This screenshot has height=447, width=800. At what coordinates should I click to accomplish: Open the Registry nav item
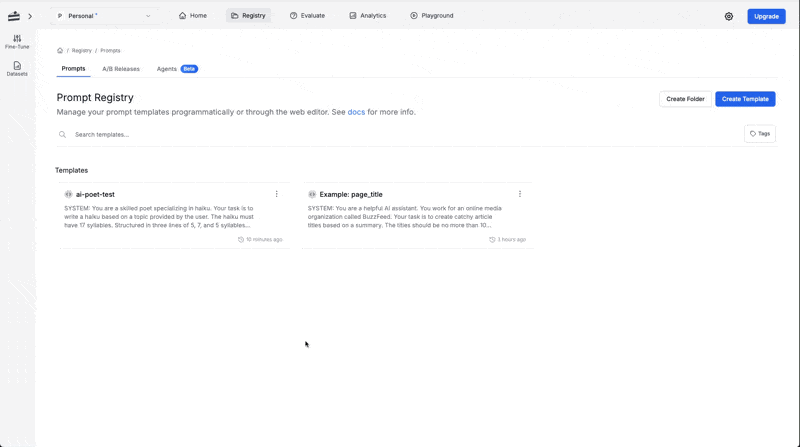click(248, 16)
